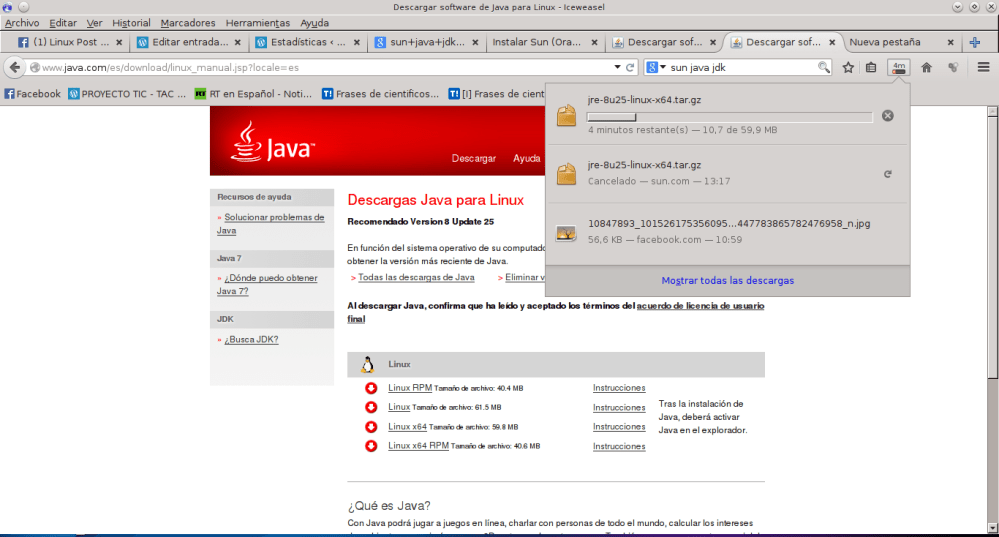Viewport: 999px width, 537px height.
Task: Close the Nueva pestaña tab
Action: click(x=951, y=43)
